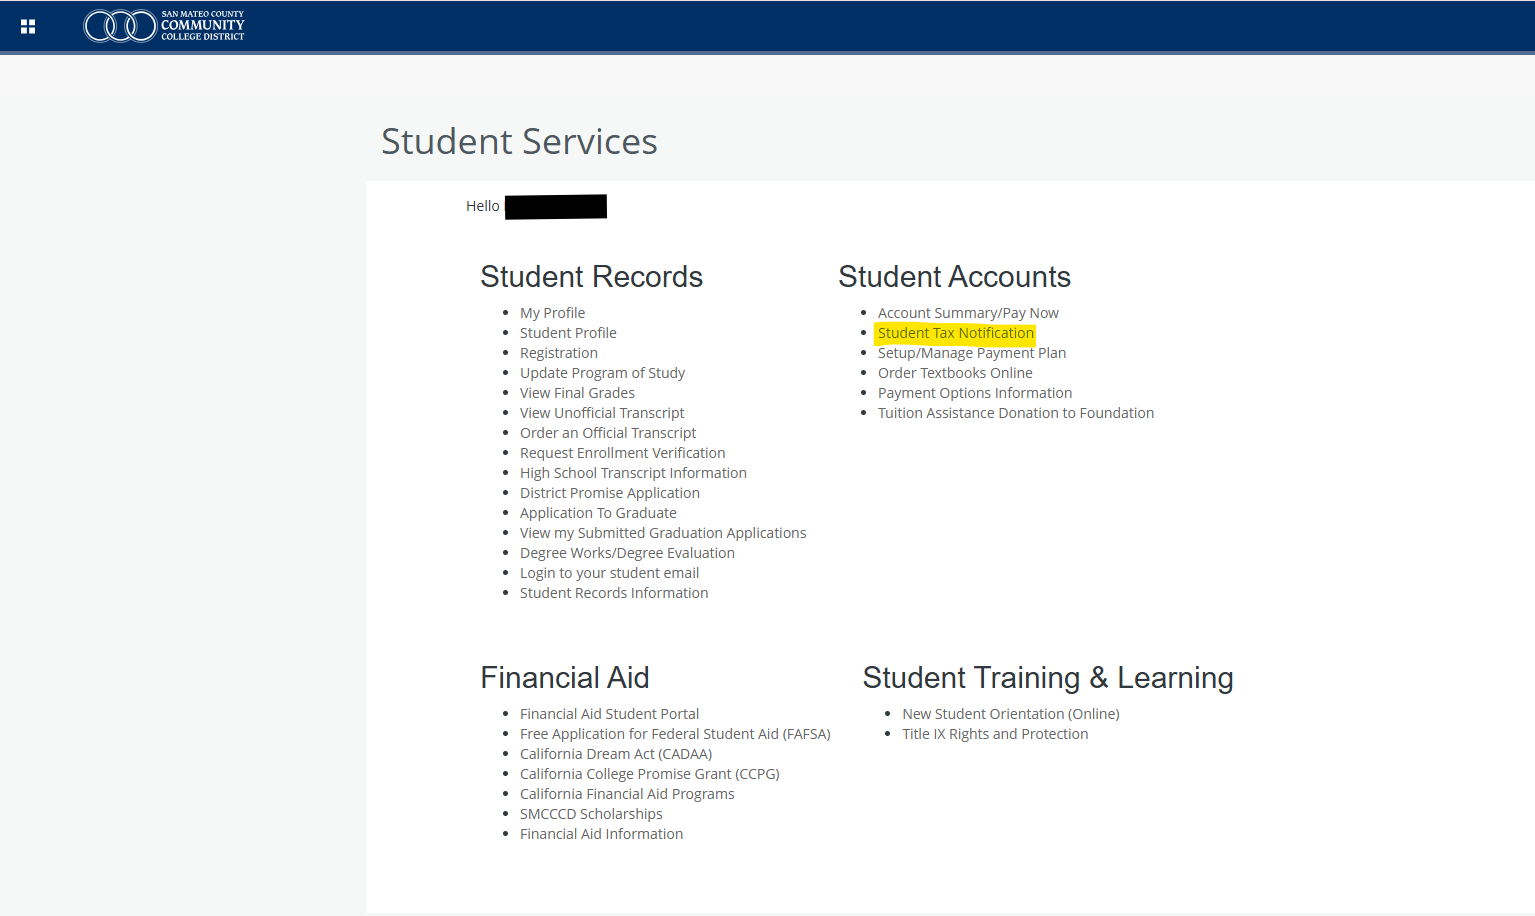The width and height of the screenshot is (1535, 916).
Task: Click California Financial Aid Programs
Action: point(627,794)
